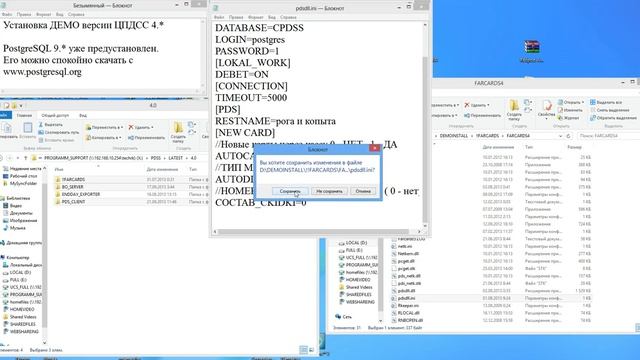640x360 pixels.
Task: Open Формат menu in Безымянный Notepad
Action: pos(44,14)
